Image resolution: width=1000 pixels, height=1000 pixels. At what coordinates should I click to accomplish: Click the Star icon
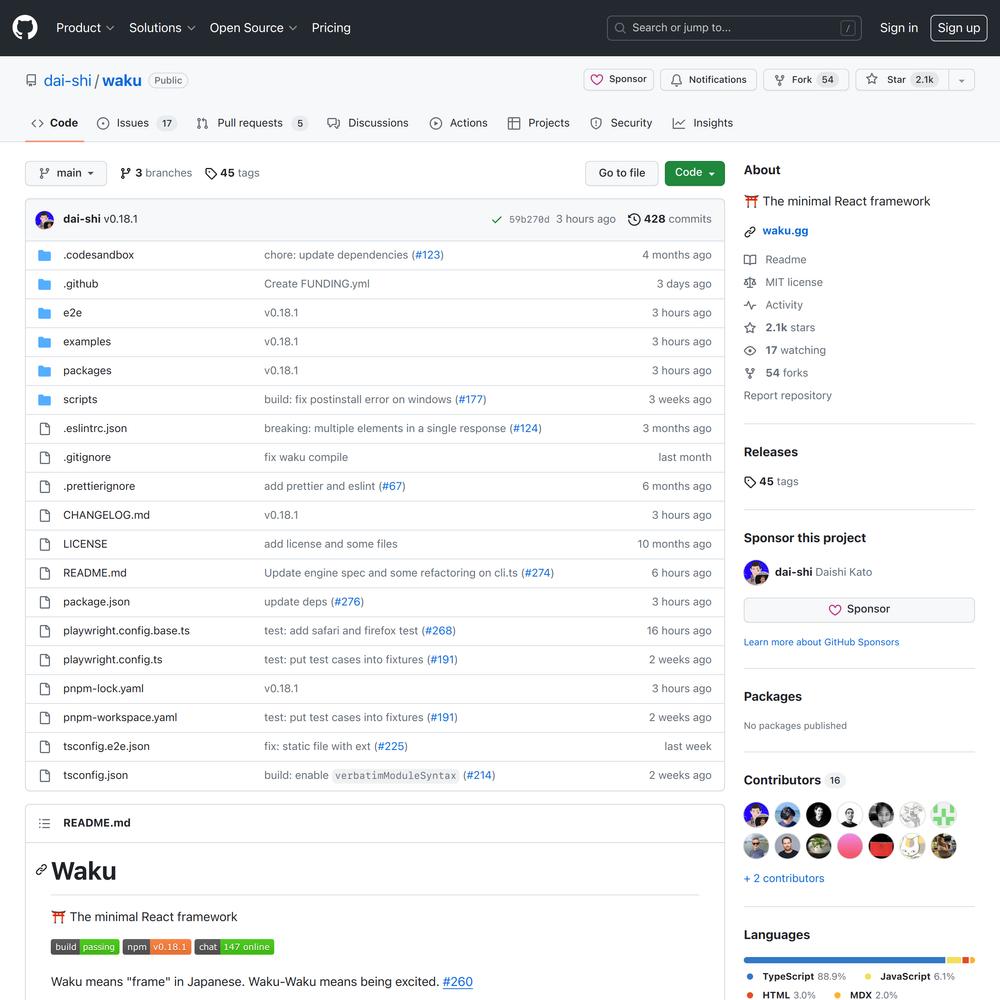click(871, 79)
